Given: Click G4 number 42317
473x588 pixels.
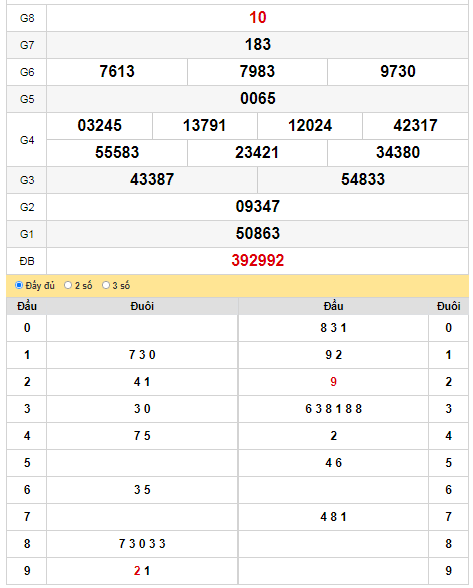Looking at the screenshot, I should point(415,125).
